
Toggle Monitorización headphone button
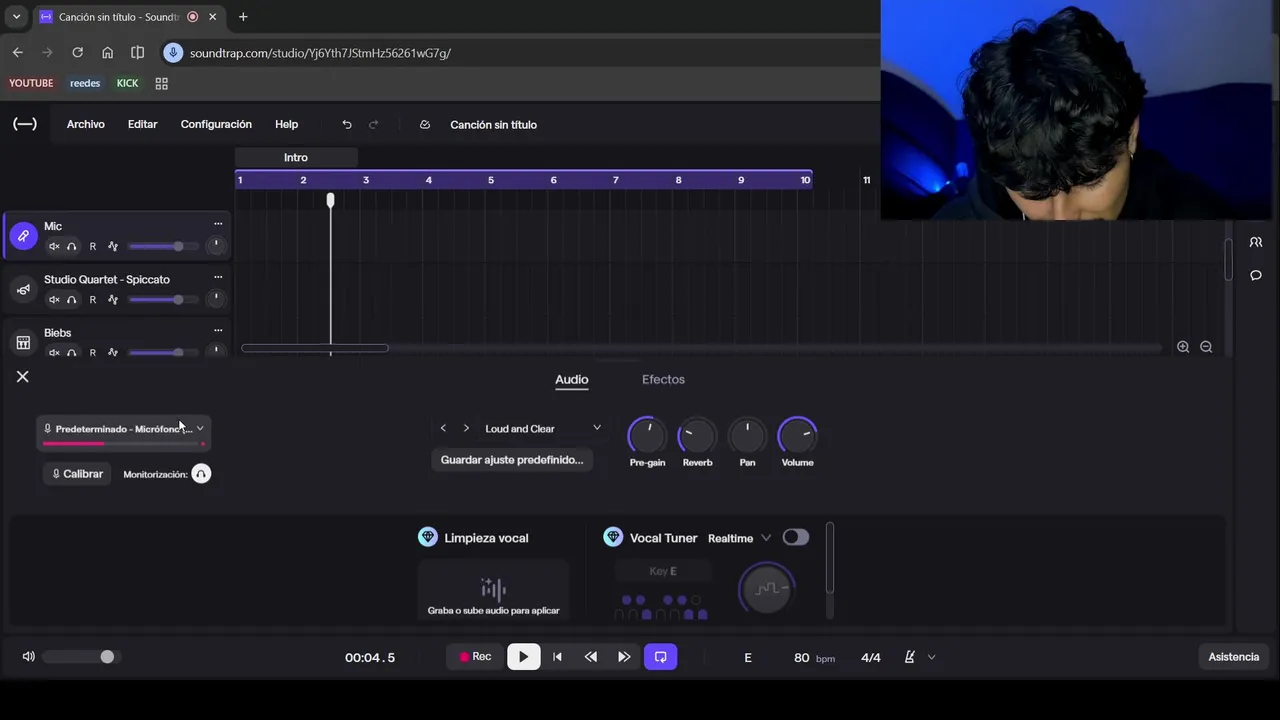pos(201,474)
